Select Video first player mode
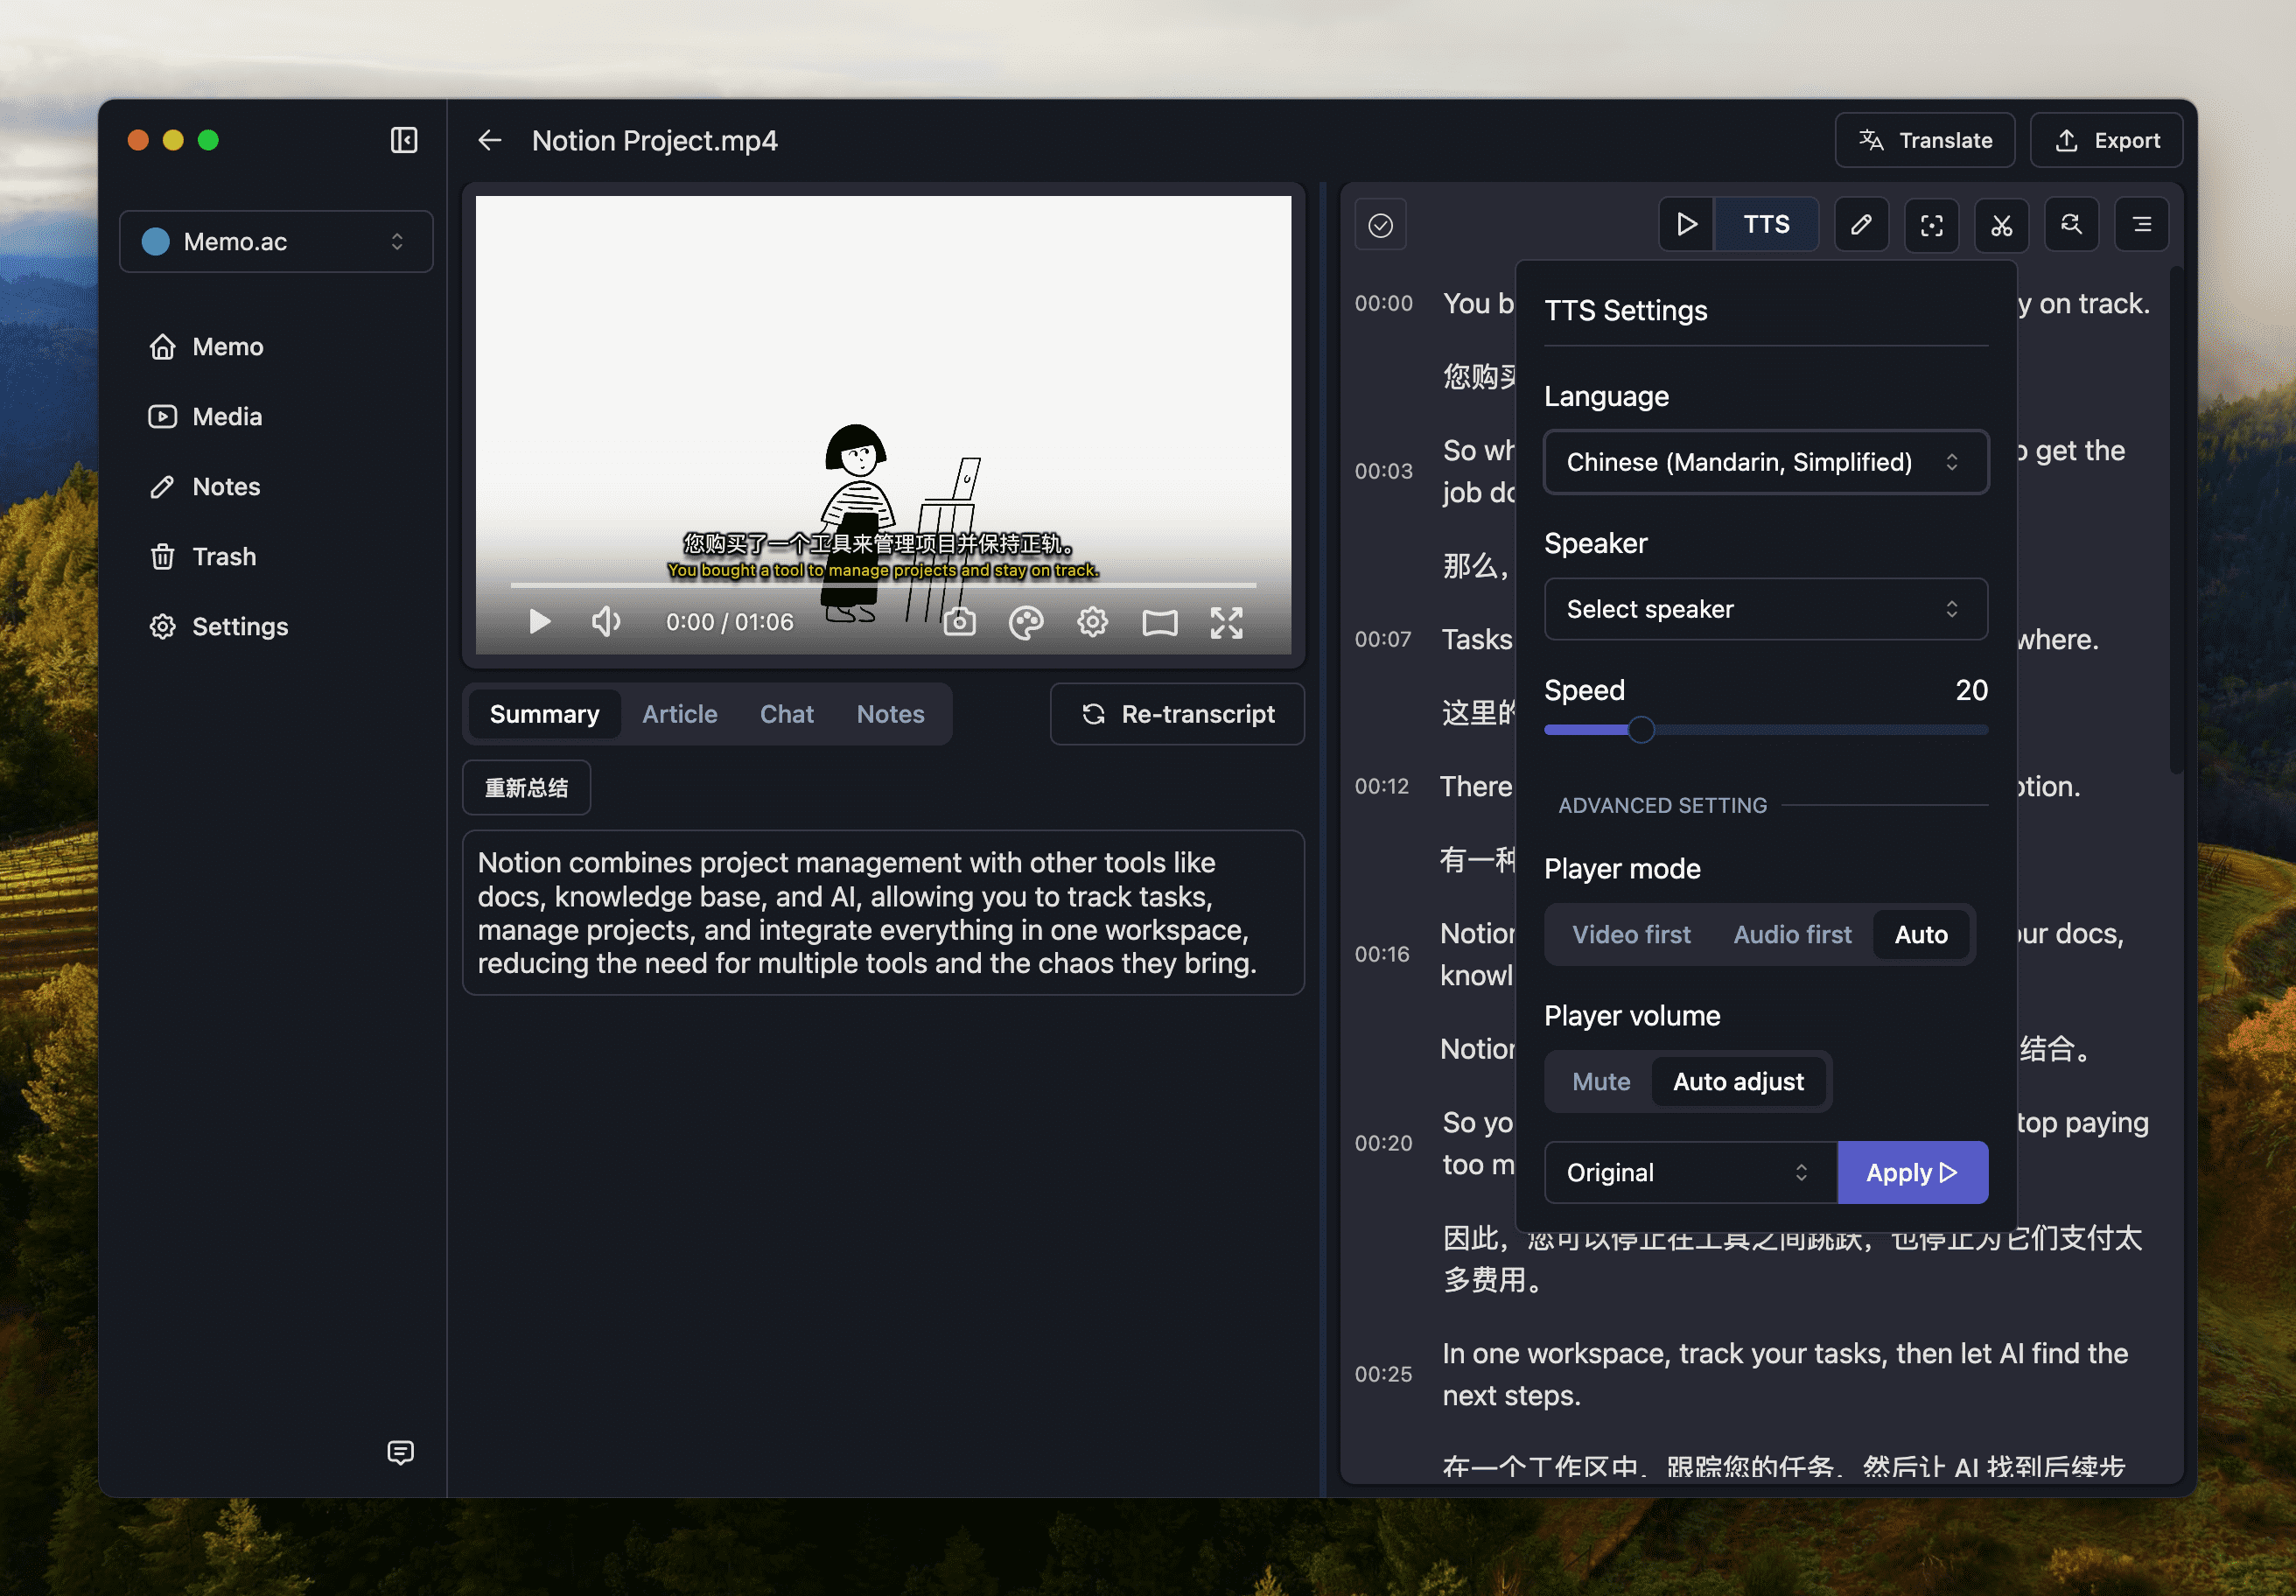The image size is (2296, 1596). click(x=1631, y=934)
